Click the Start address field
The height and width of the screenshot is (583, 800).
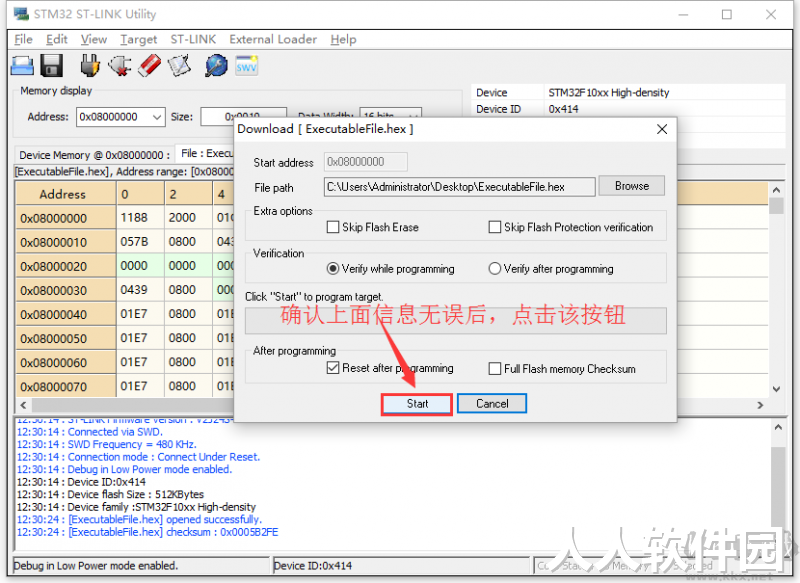(365, 162)
